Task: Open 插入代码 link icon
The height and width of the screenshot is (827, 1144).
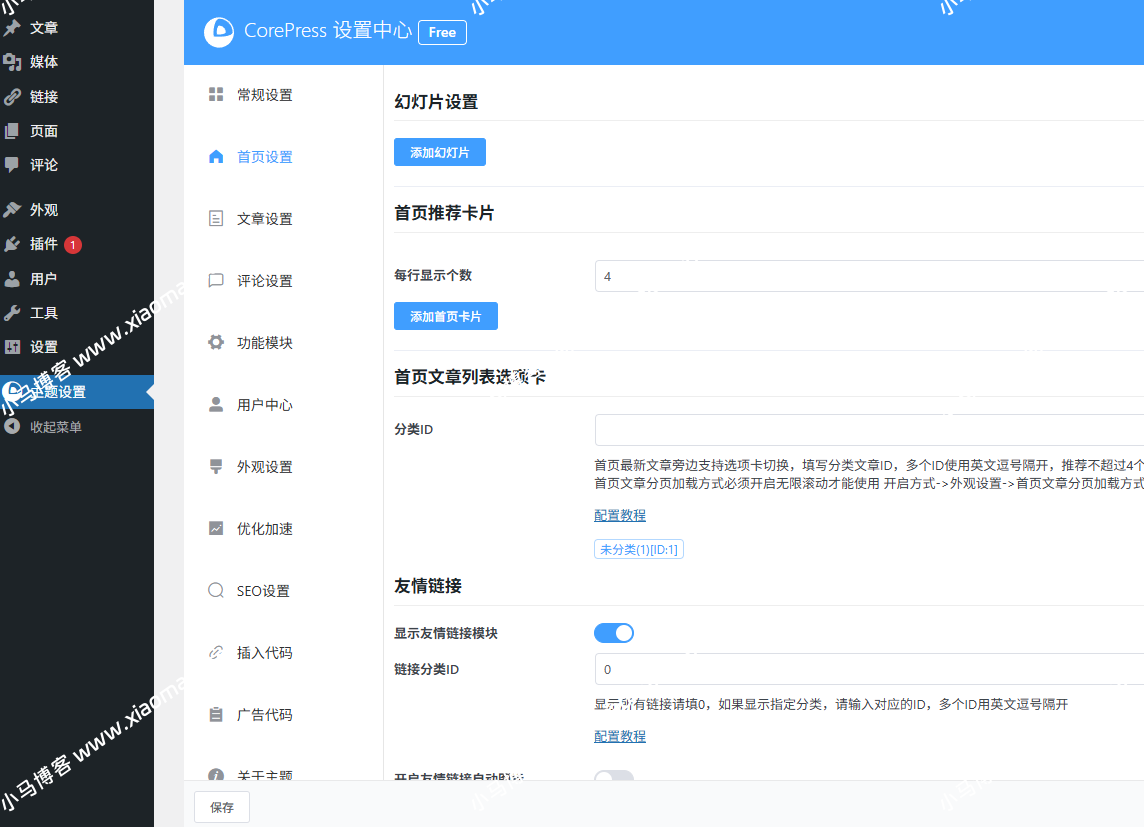Action: (216, 652)
